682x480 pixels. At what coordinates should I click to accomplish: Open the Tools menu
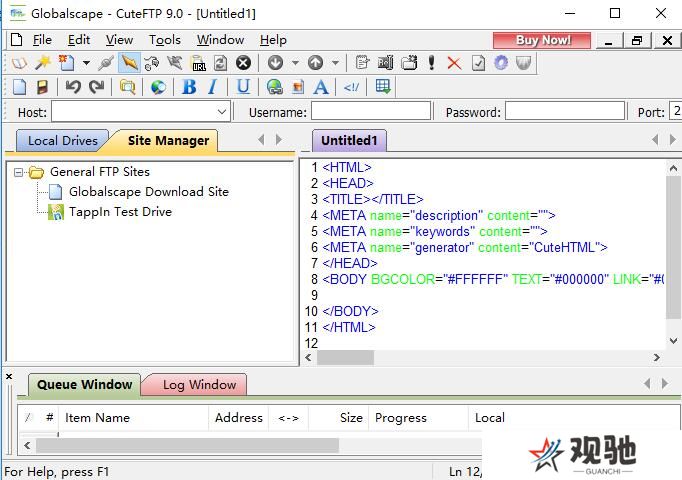coord(164,40)
